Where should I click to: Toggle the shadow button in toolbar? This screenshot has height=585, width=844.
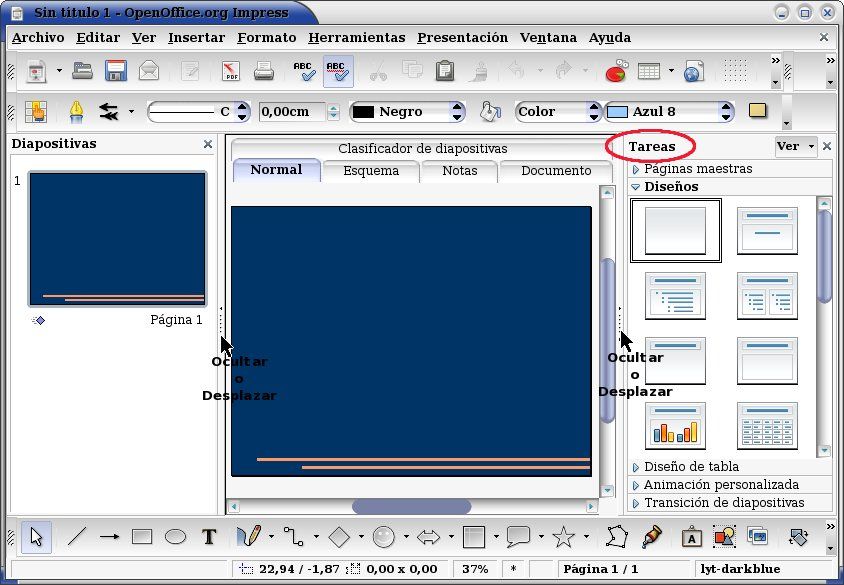757,111
